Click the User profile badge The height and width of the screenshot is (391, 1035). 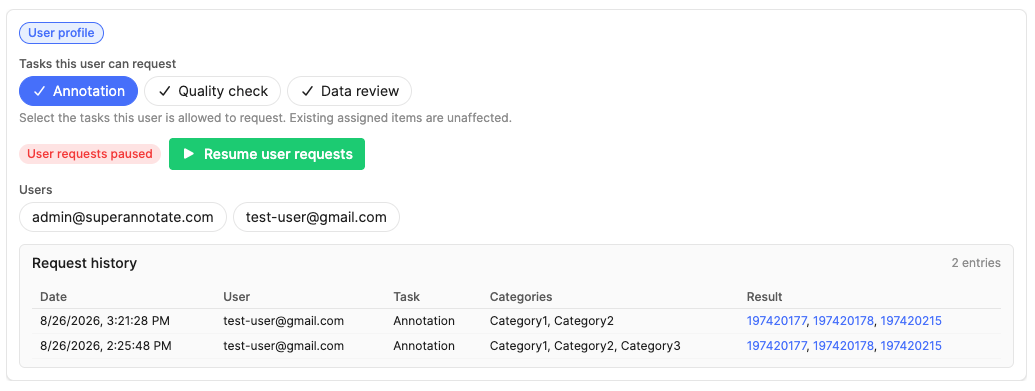coord(61,32)
